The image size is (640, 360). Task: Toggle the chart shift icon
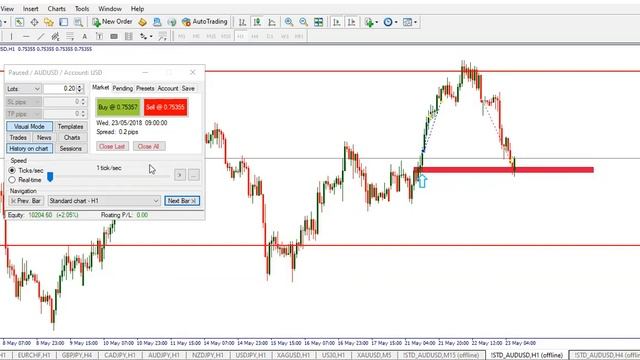[351, 22]
